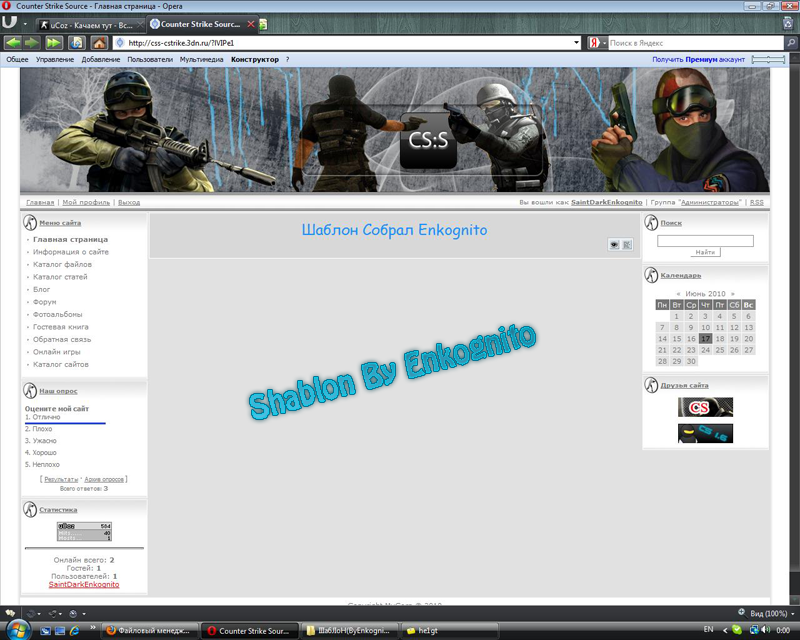Go to next month in calendar
The height and width of the screenshot is (640, 800).
pyautogui.click(x=733, y=294)
